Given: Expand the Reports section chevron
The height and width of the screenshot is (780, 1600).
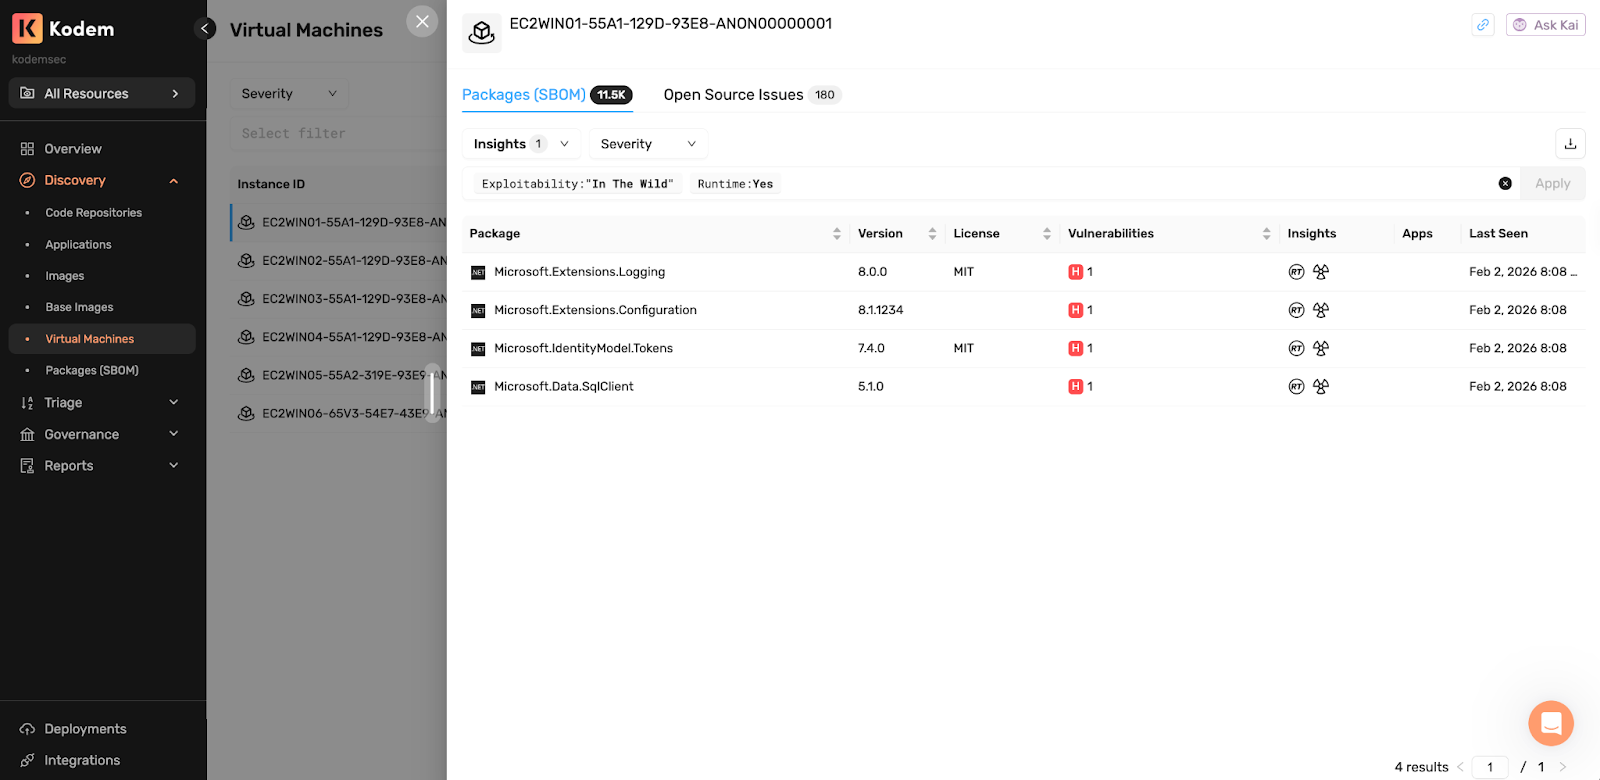Looking at the screenshot, I should point(174,466).
